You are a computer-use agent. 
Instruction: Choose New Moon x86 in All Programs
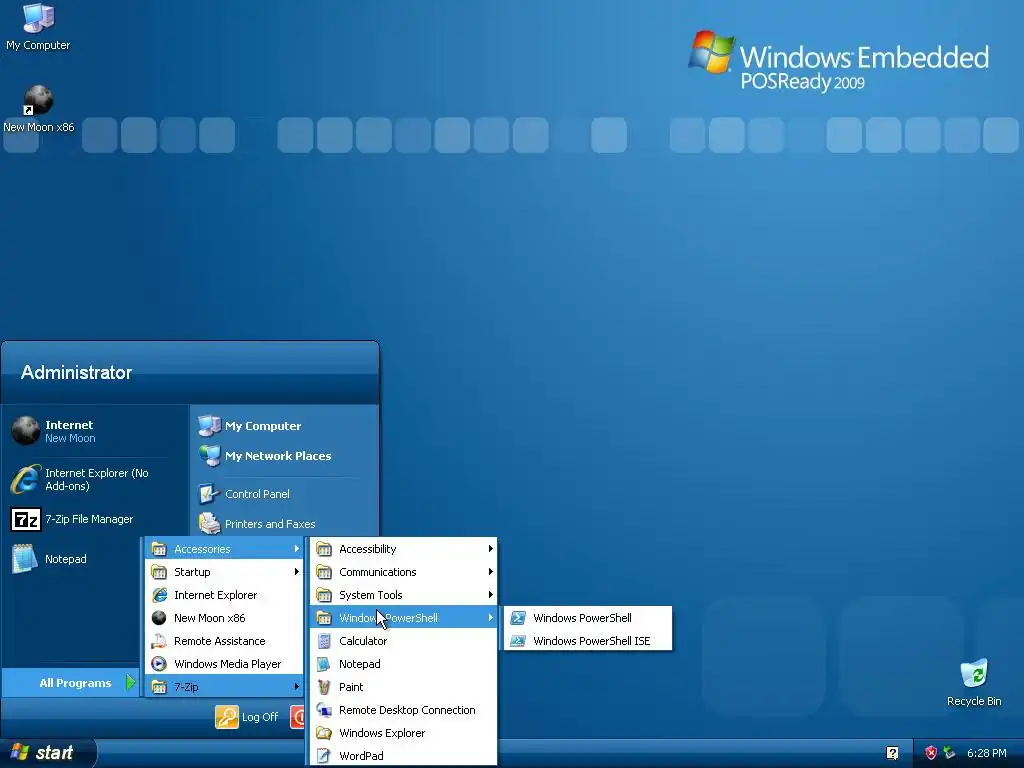pyautogui.click(x=224, y=618)
